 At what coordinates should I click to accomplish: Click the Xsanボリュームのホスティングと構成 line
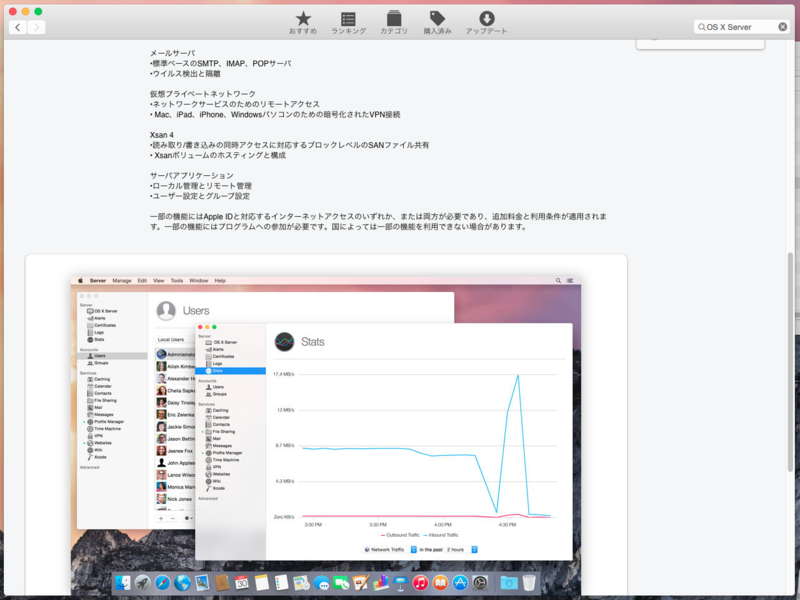click(x=218, y=155)
